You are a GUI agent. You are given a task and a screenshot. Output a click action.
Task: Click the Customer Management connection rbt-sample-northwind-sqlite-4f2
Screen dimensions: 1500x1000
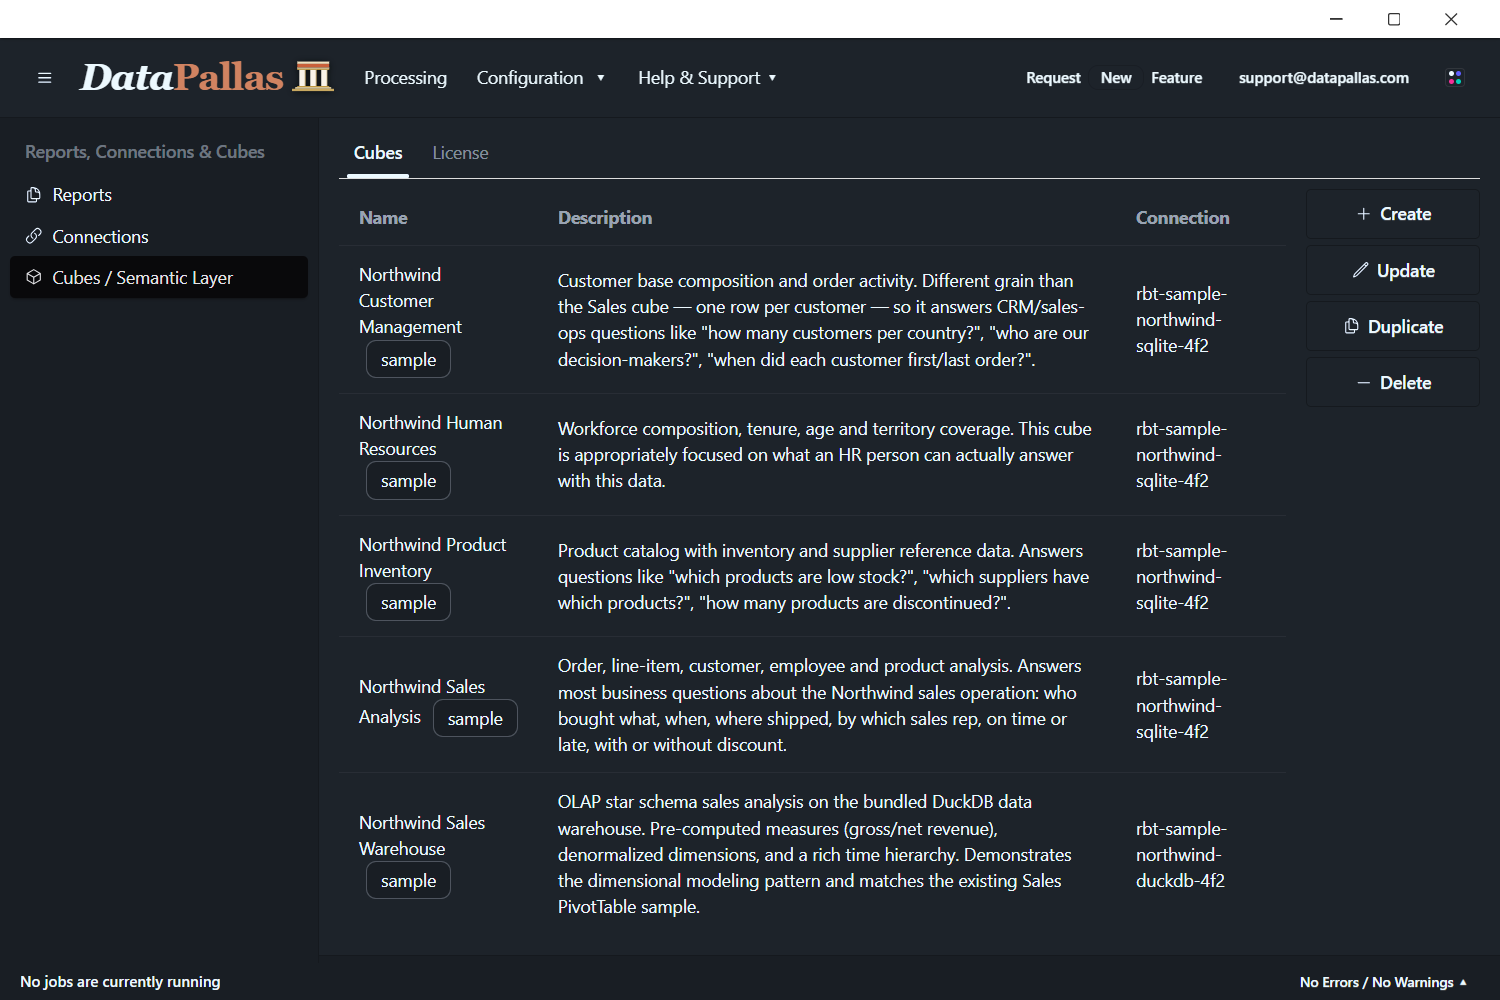(1181, 320)
